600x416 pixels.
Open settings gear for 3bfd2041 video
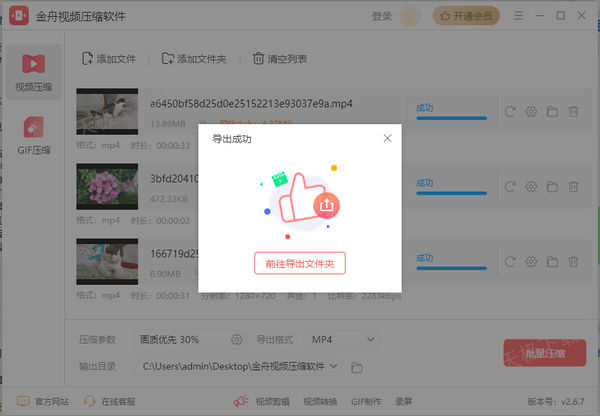click(x=531, y=187)
